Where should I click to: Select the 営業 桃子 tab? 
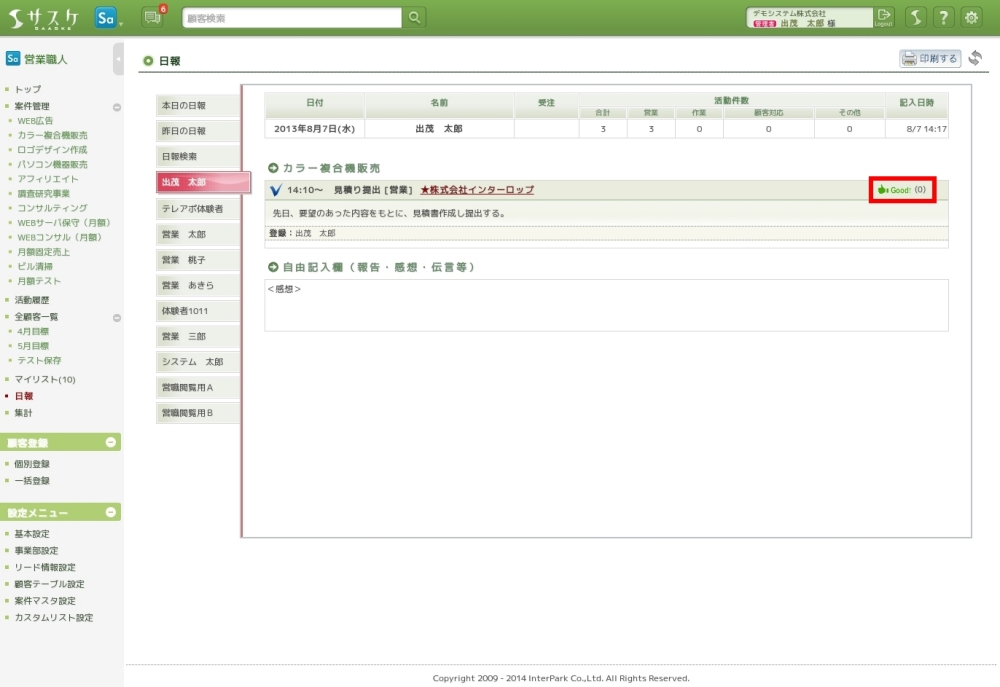198,260
